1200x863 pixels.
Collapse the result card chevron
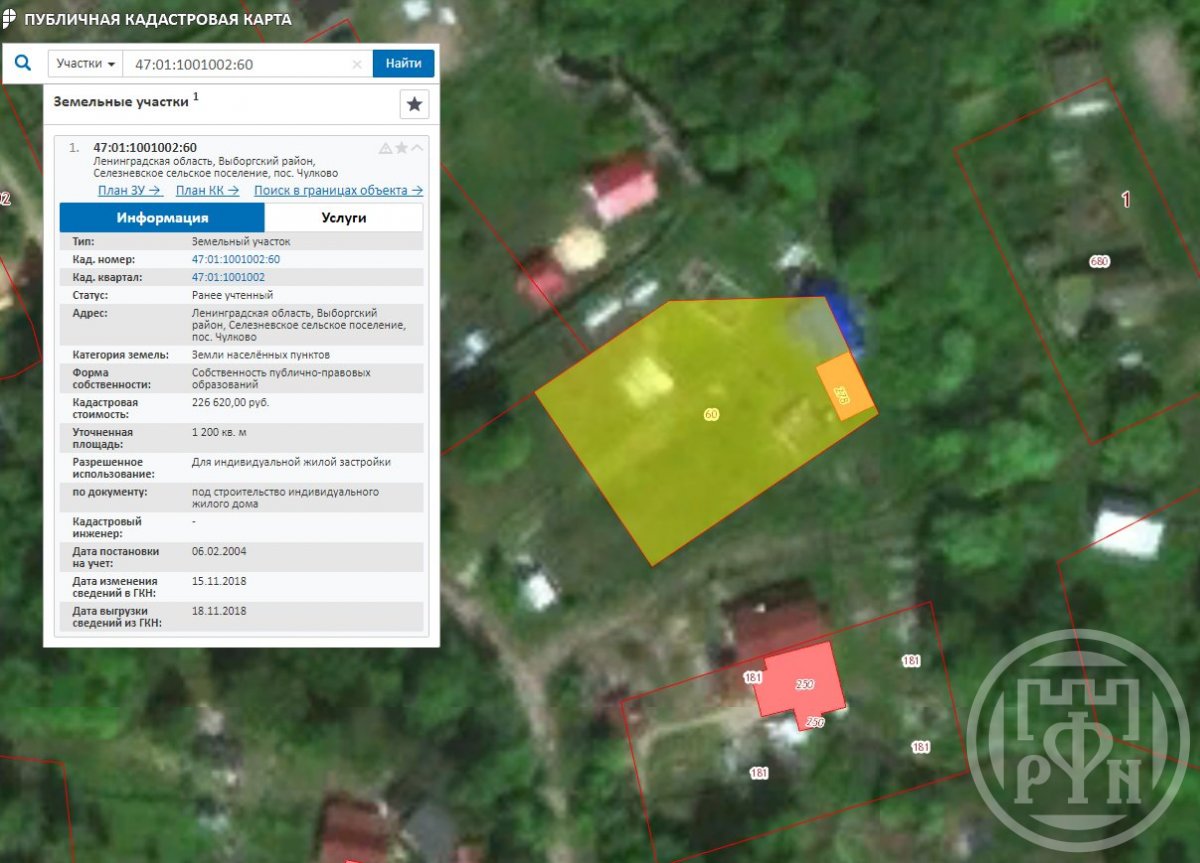coord(417,148)
